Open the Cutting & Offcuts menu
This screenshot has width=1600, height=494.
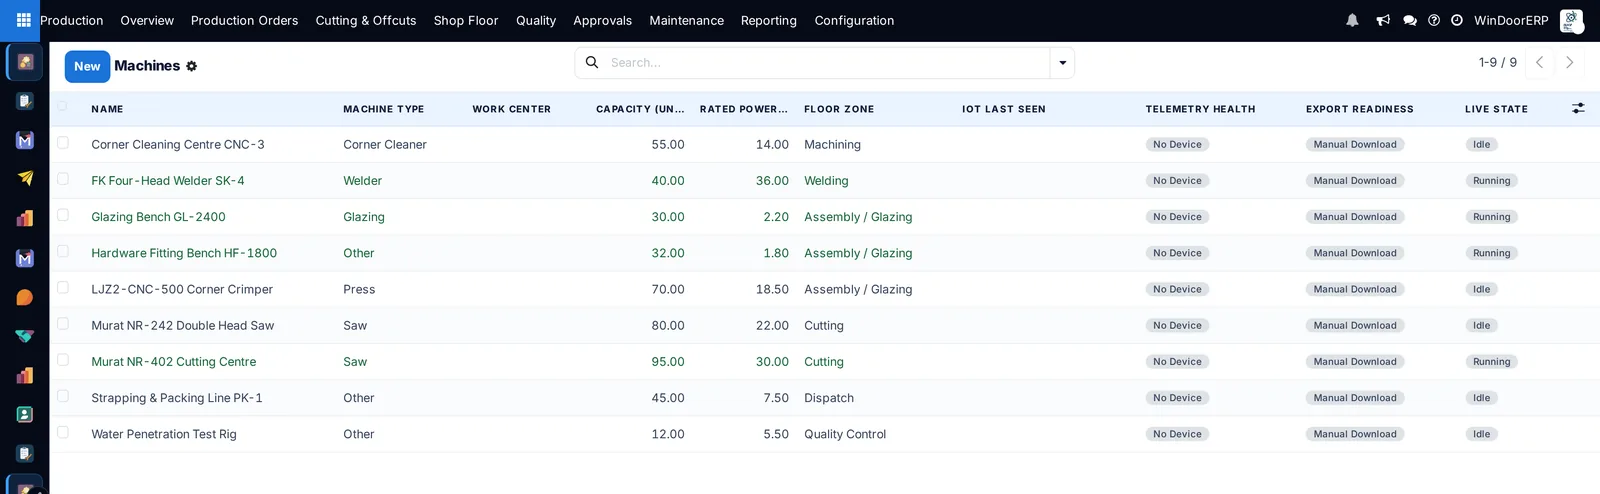click(366, 20)
